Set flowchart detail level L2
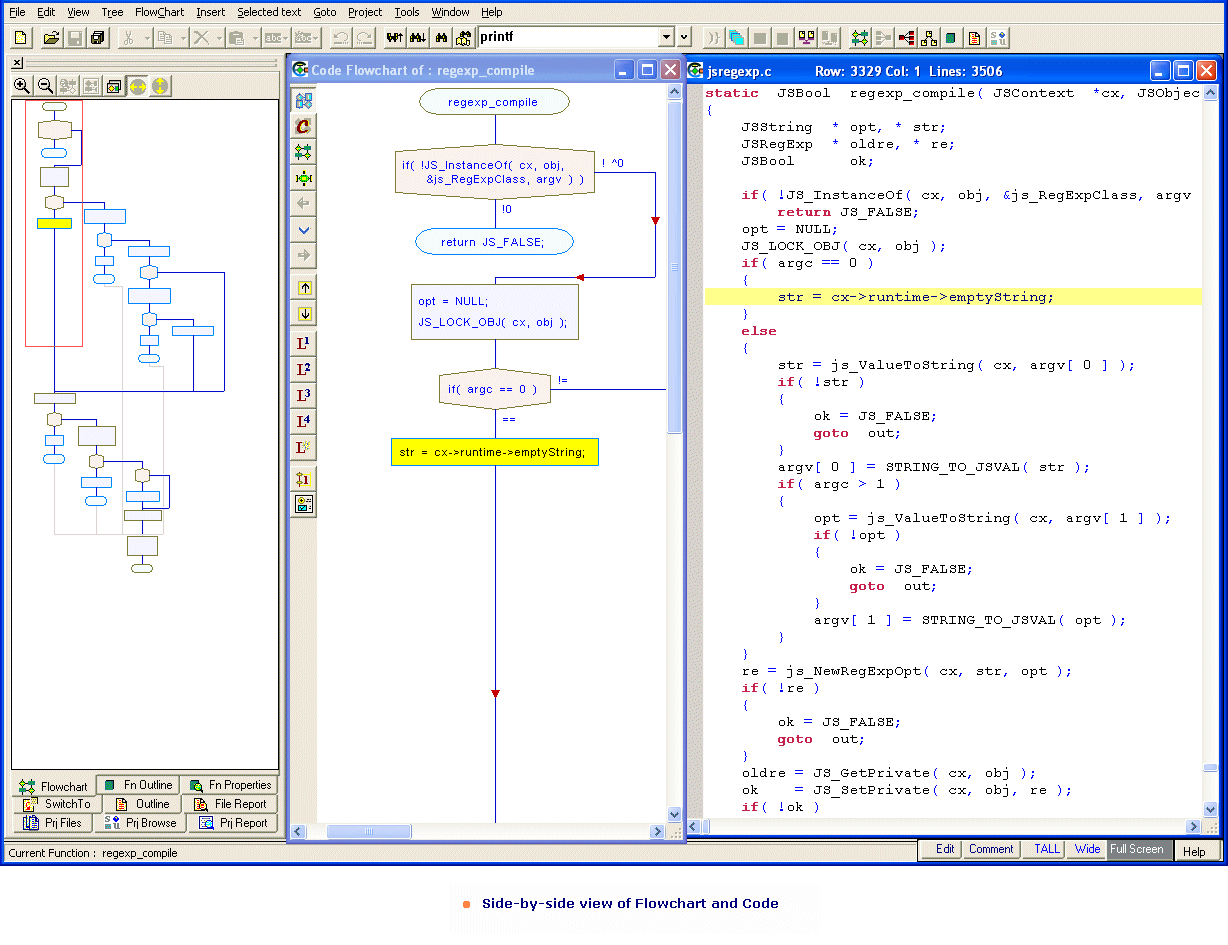 point(304,369)
